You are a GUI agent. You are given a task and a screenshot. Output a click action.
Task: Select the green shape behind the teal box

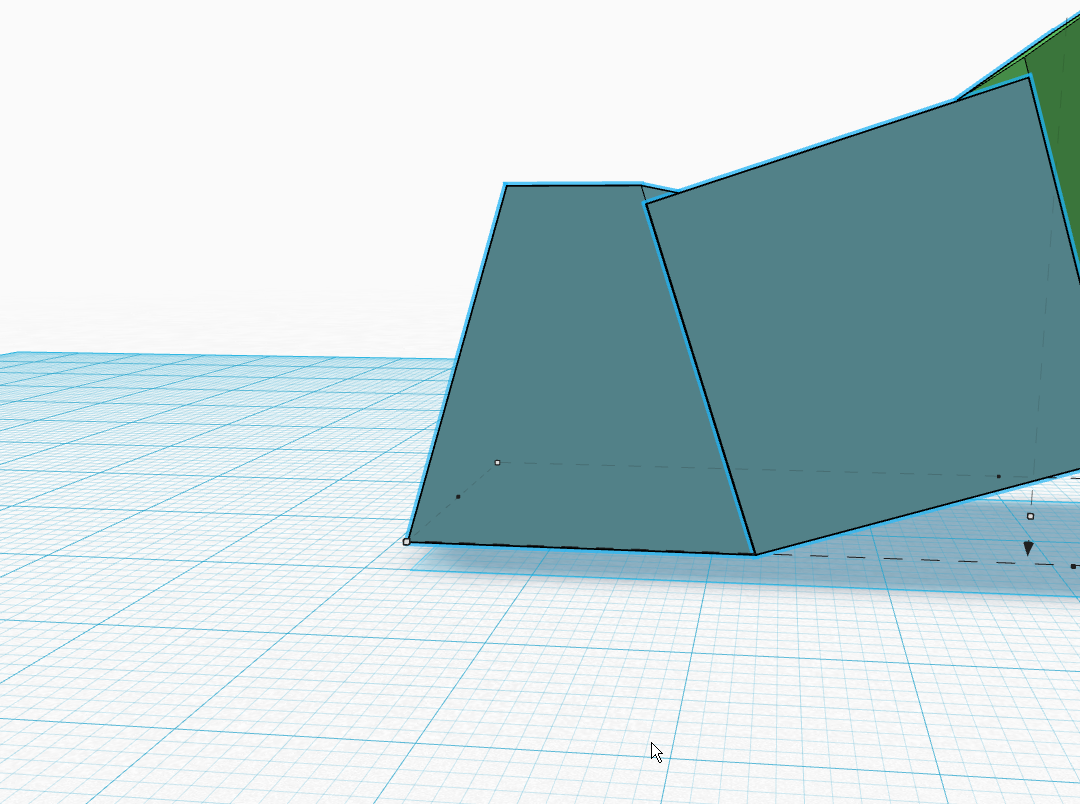(1057, 103)
